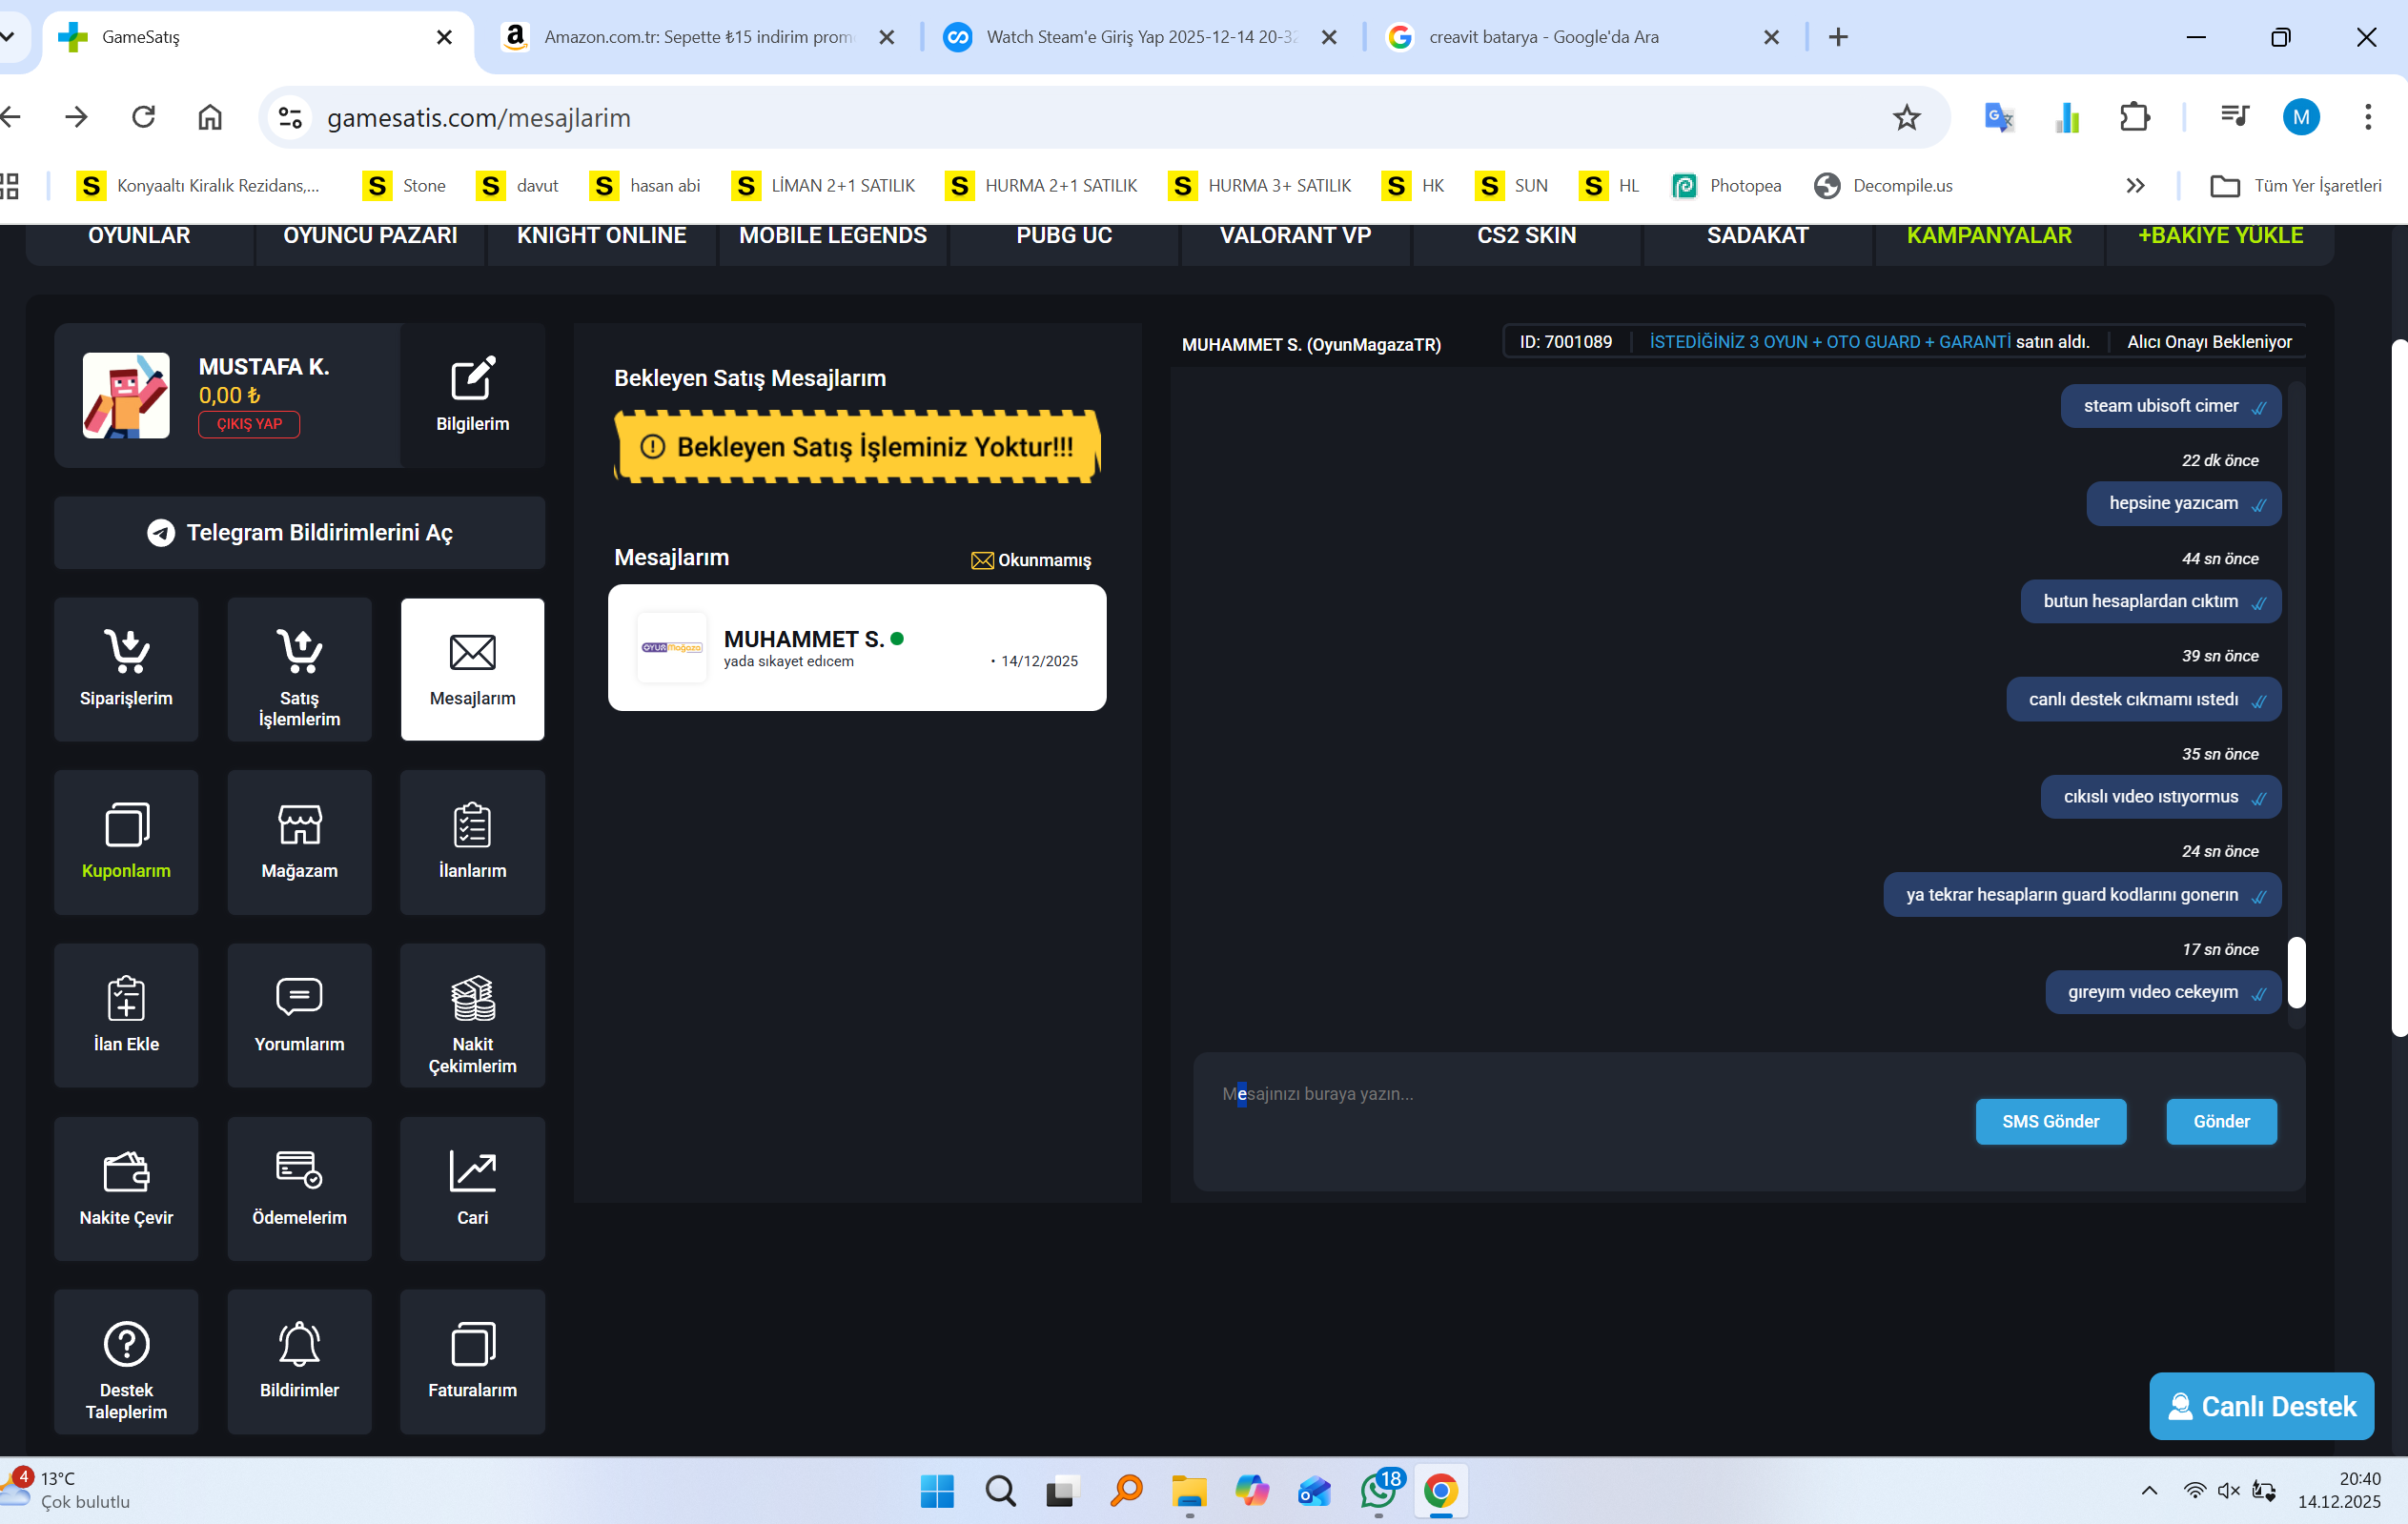2408x1524 pixels.
Task: Open the Cari chart tile
Action: (x=472, y=1188)
